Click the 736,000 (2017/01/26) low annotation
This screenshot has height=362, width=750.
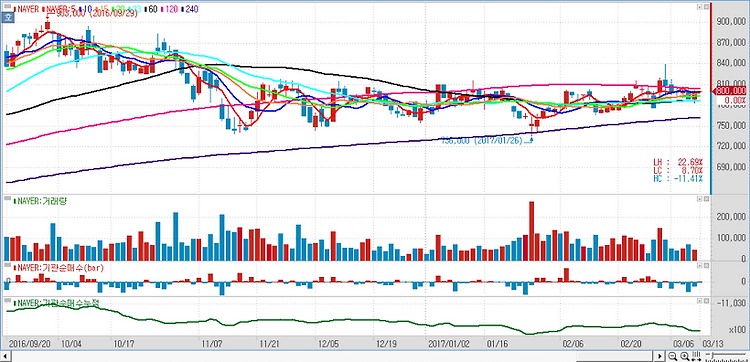pos(481,141)
